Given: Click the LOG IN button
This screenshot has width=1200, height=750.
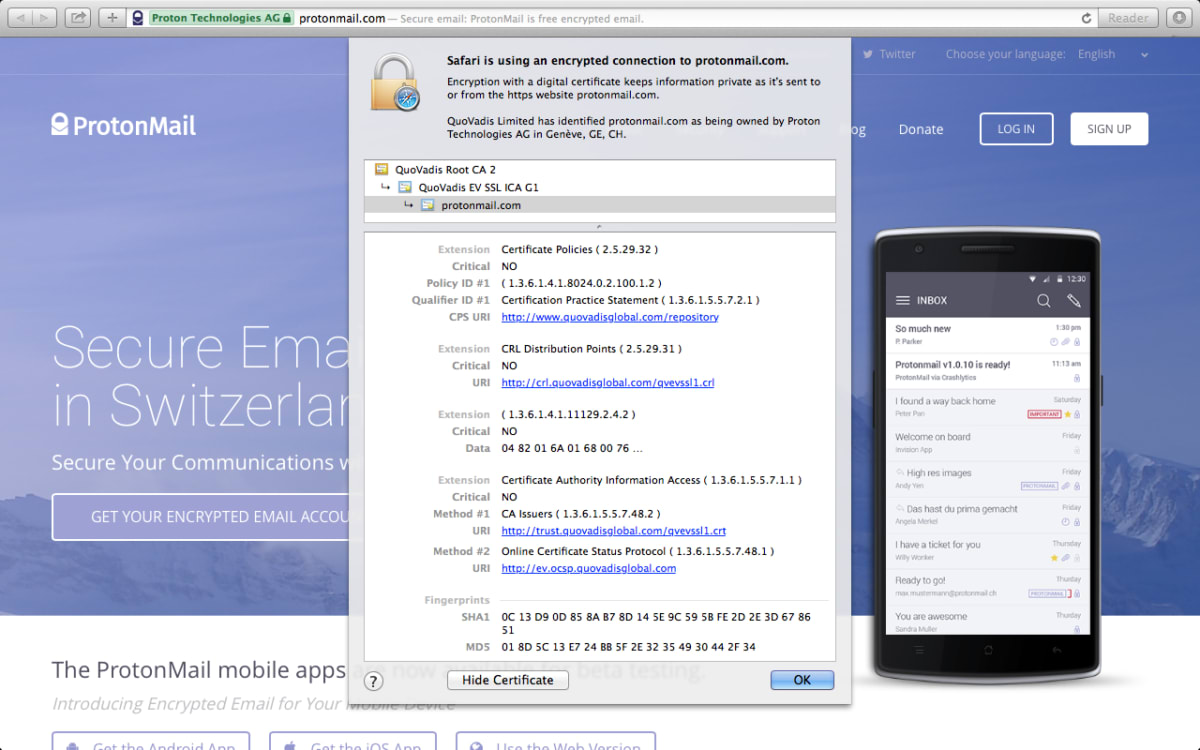Looking at the screenshot, I should 1015,129.
